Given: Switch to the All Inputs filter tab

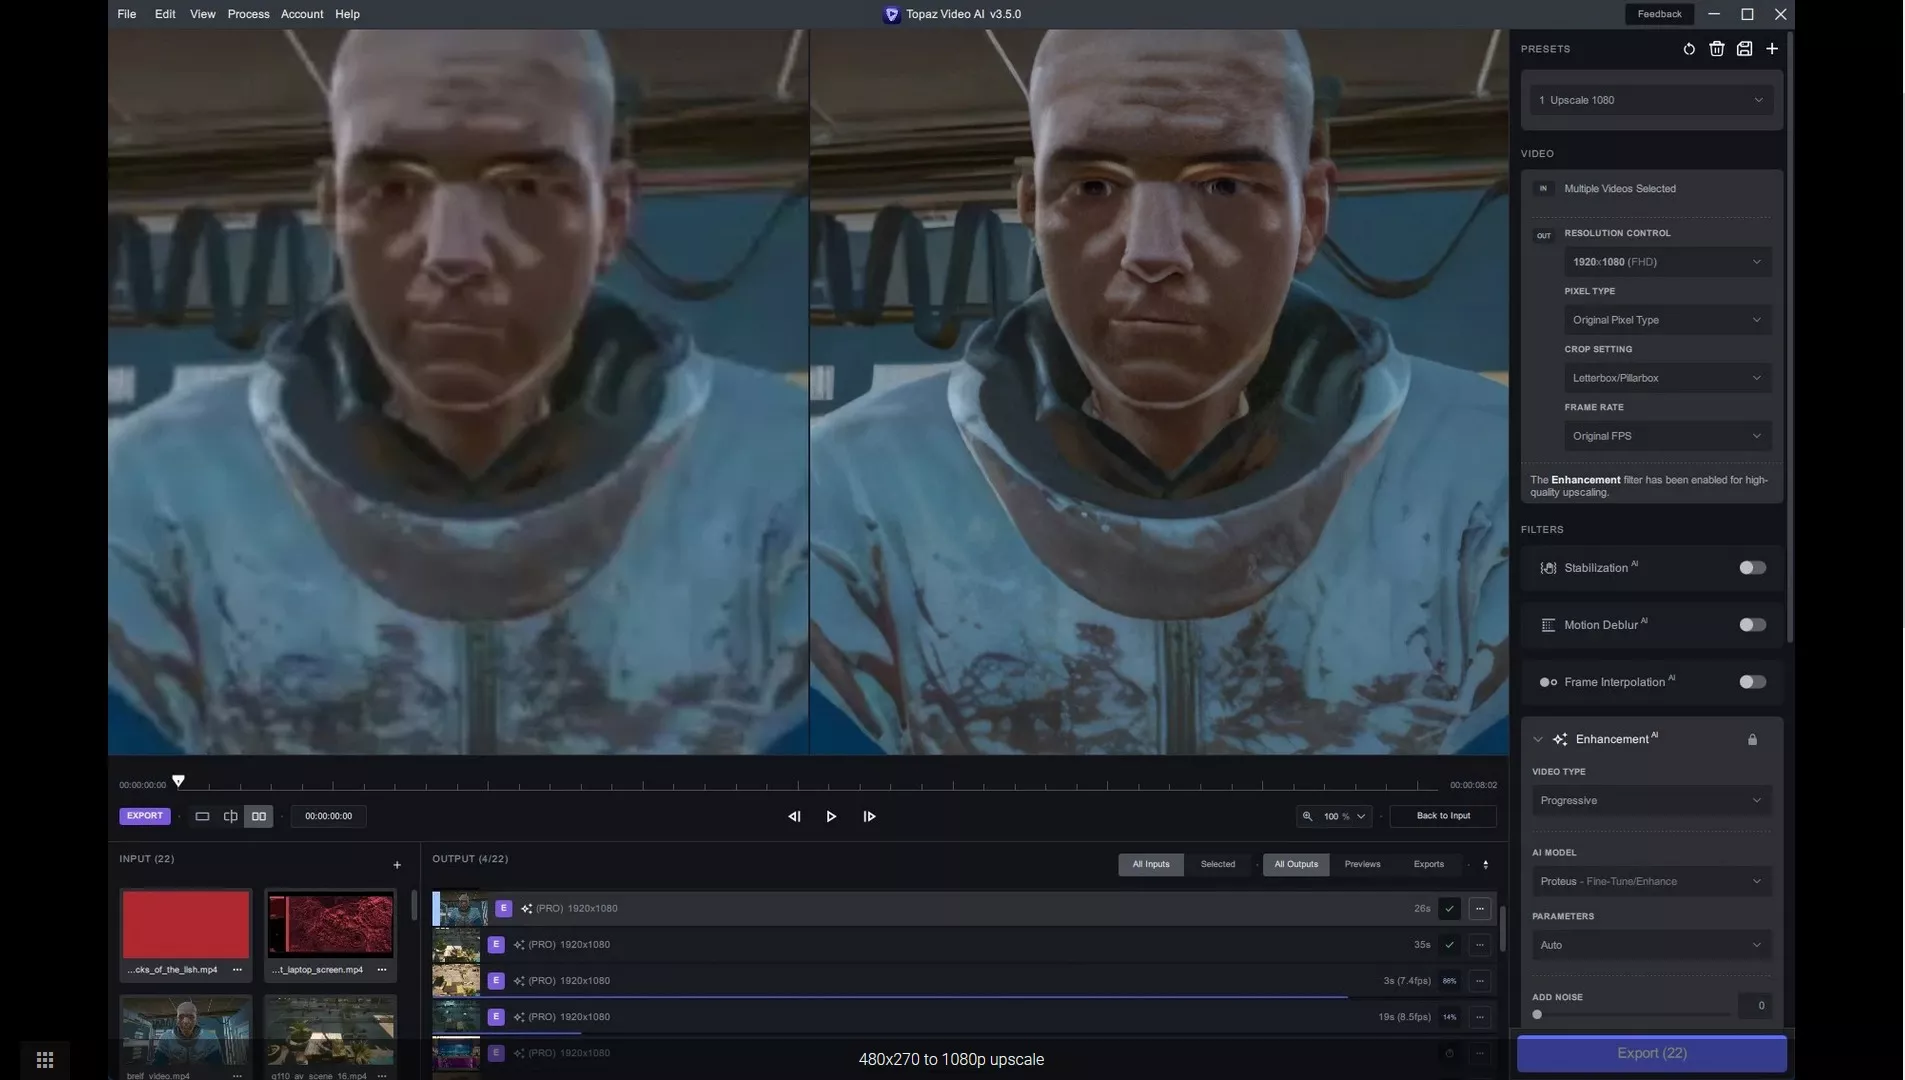Looking at the screenshot, I should (1150, 865).
